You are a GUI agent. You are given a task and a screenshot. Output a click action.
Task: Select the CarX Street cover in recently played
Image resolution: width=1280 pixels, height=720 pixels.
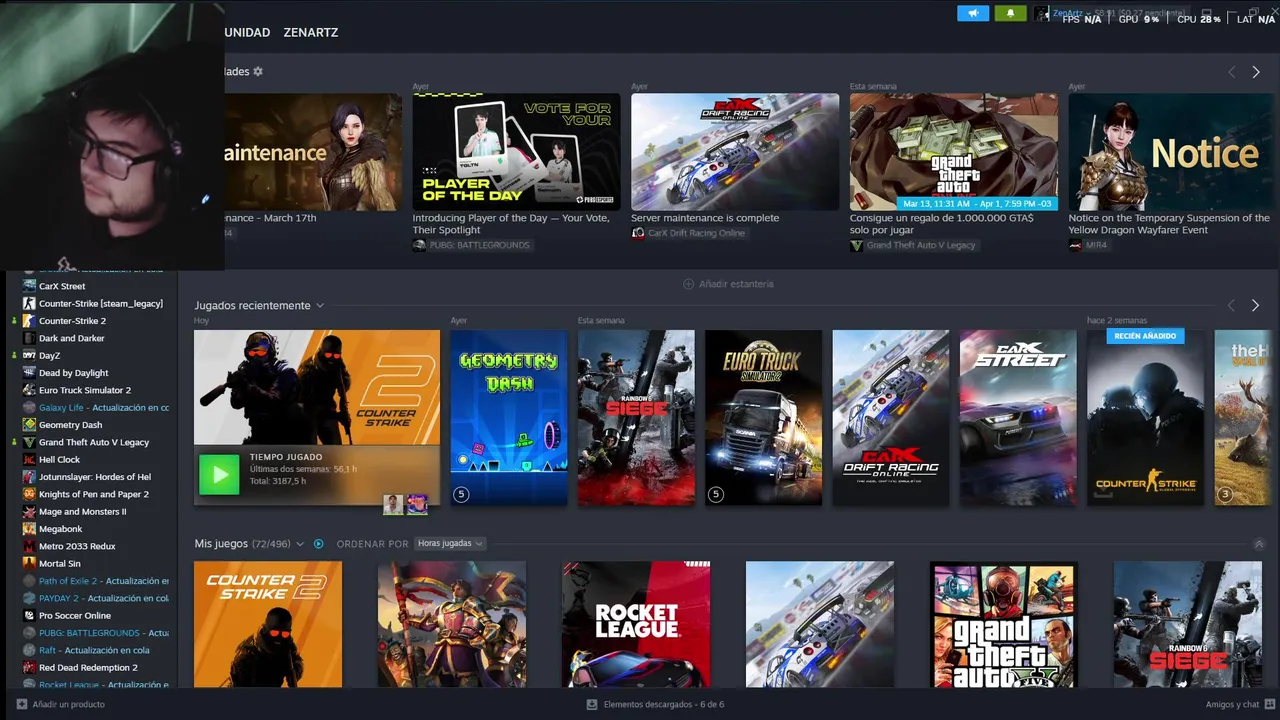point(1018,418)
